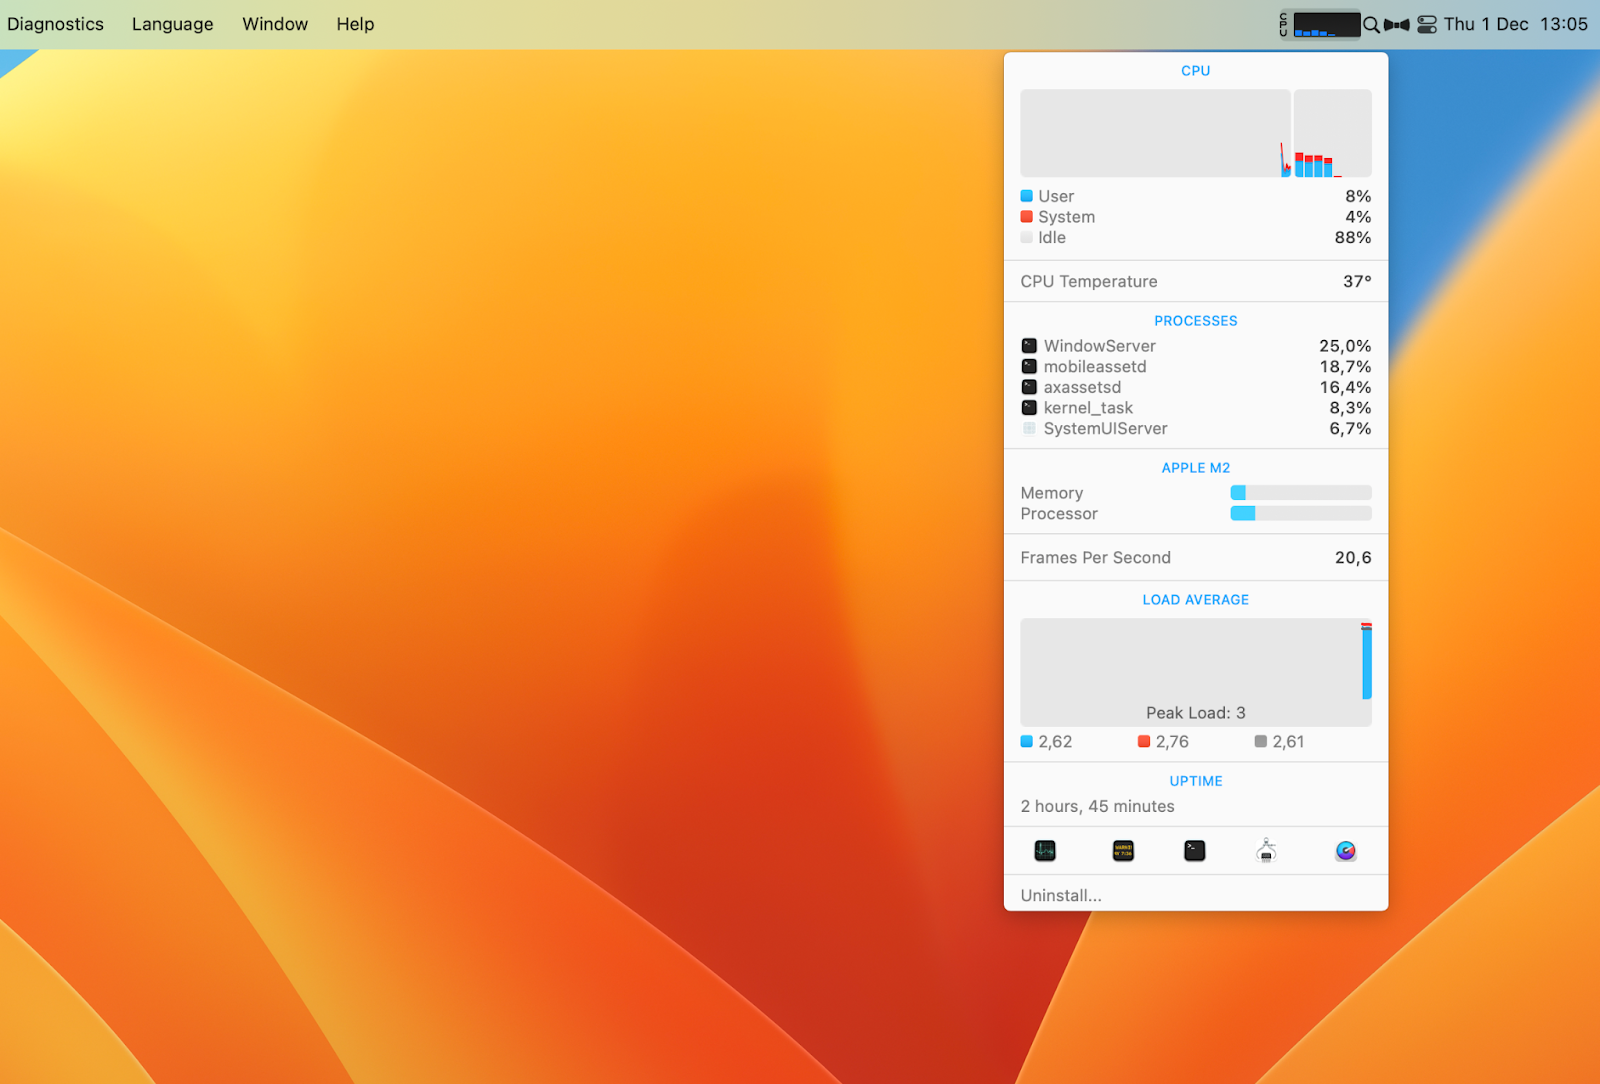The width and height of the screenshot is (1600, 1084).
Task: Open Activity Monitor from the icon row
Action: tap(1045, 851)
